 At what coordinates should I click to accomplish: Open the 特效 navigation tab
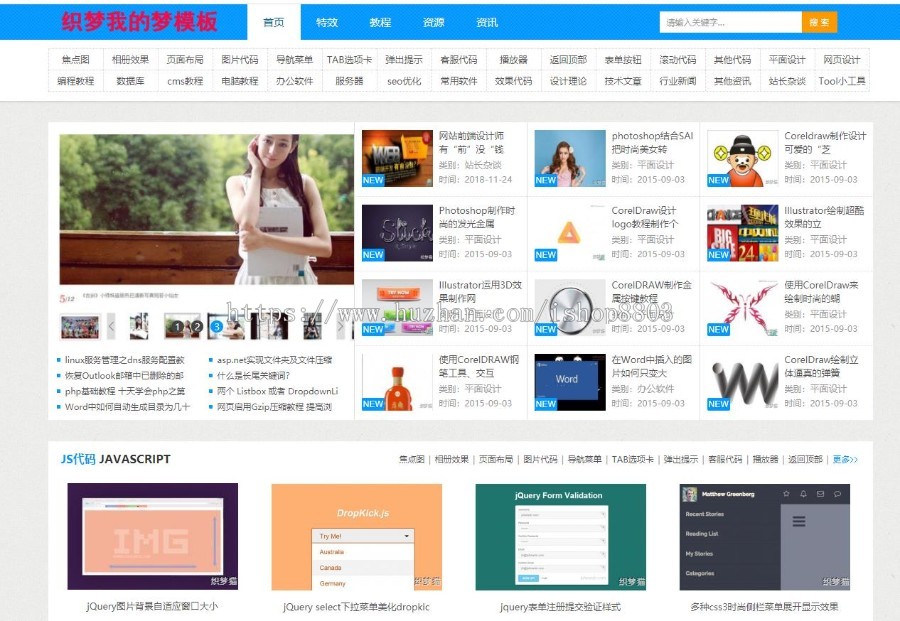327,22
